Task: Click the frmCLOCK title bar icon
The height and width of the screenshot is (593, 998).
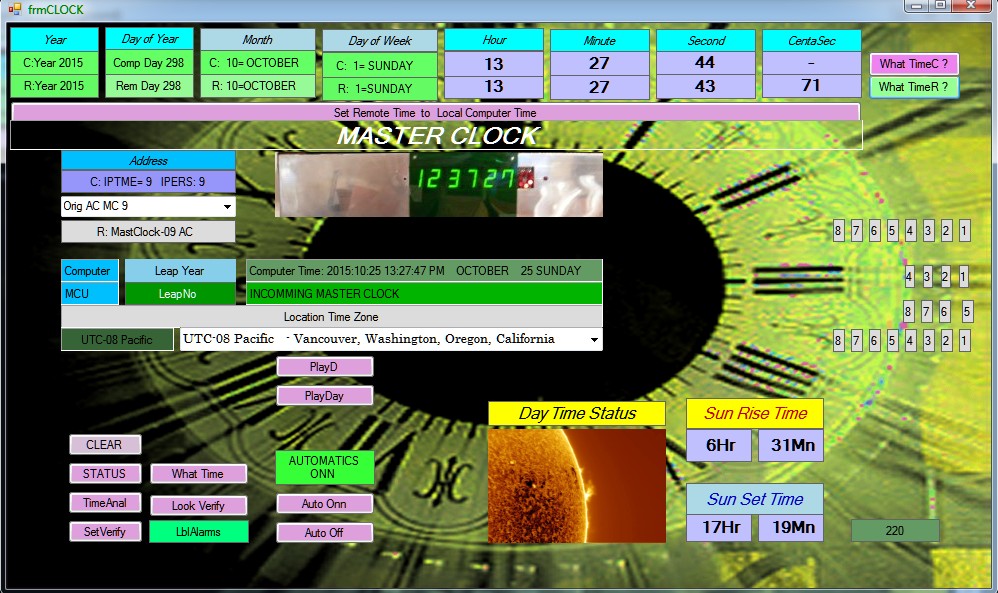Action: 13,8
